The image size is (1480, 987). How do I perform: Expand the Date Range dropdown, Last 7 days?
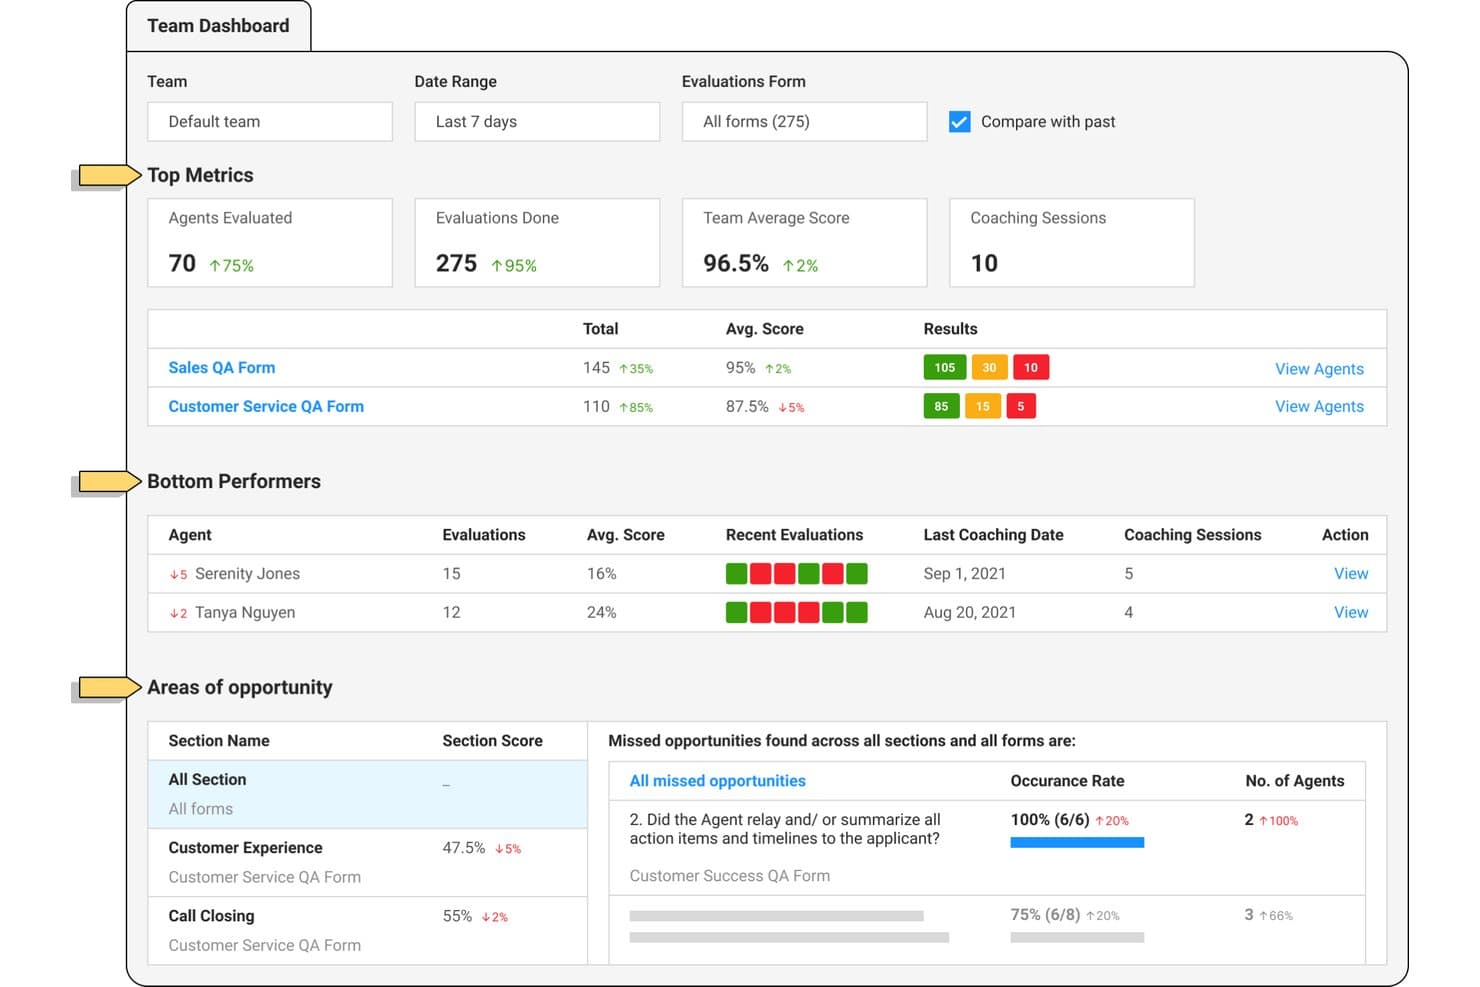coord(537,122)
